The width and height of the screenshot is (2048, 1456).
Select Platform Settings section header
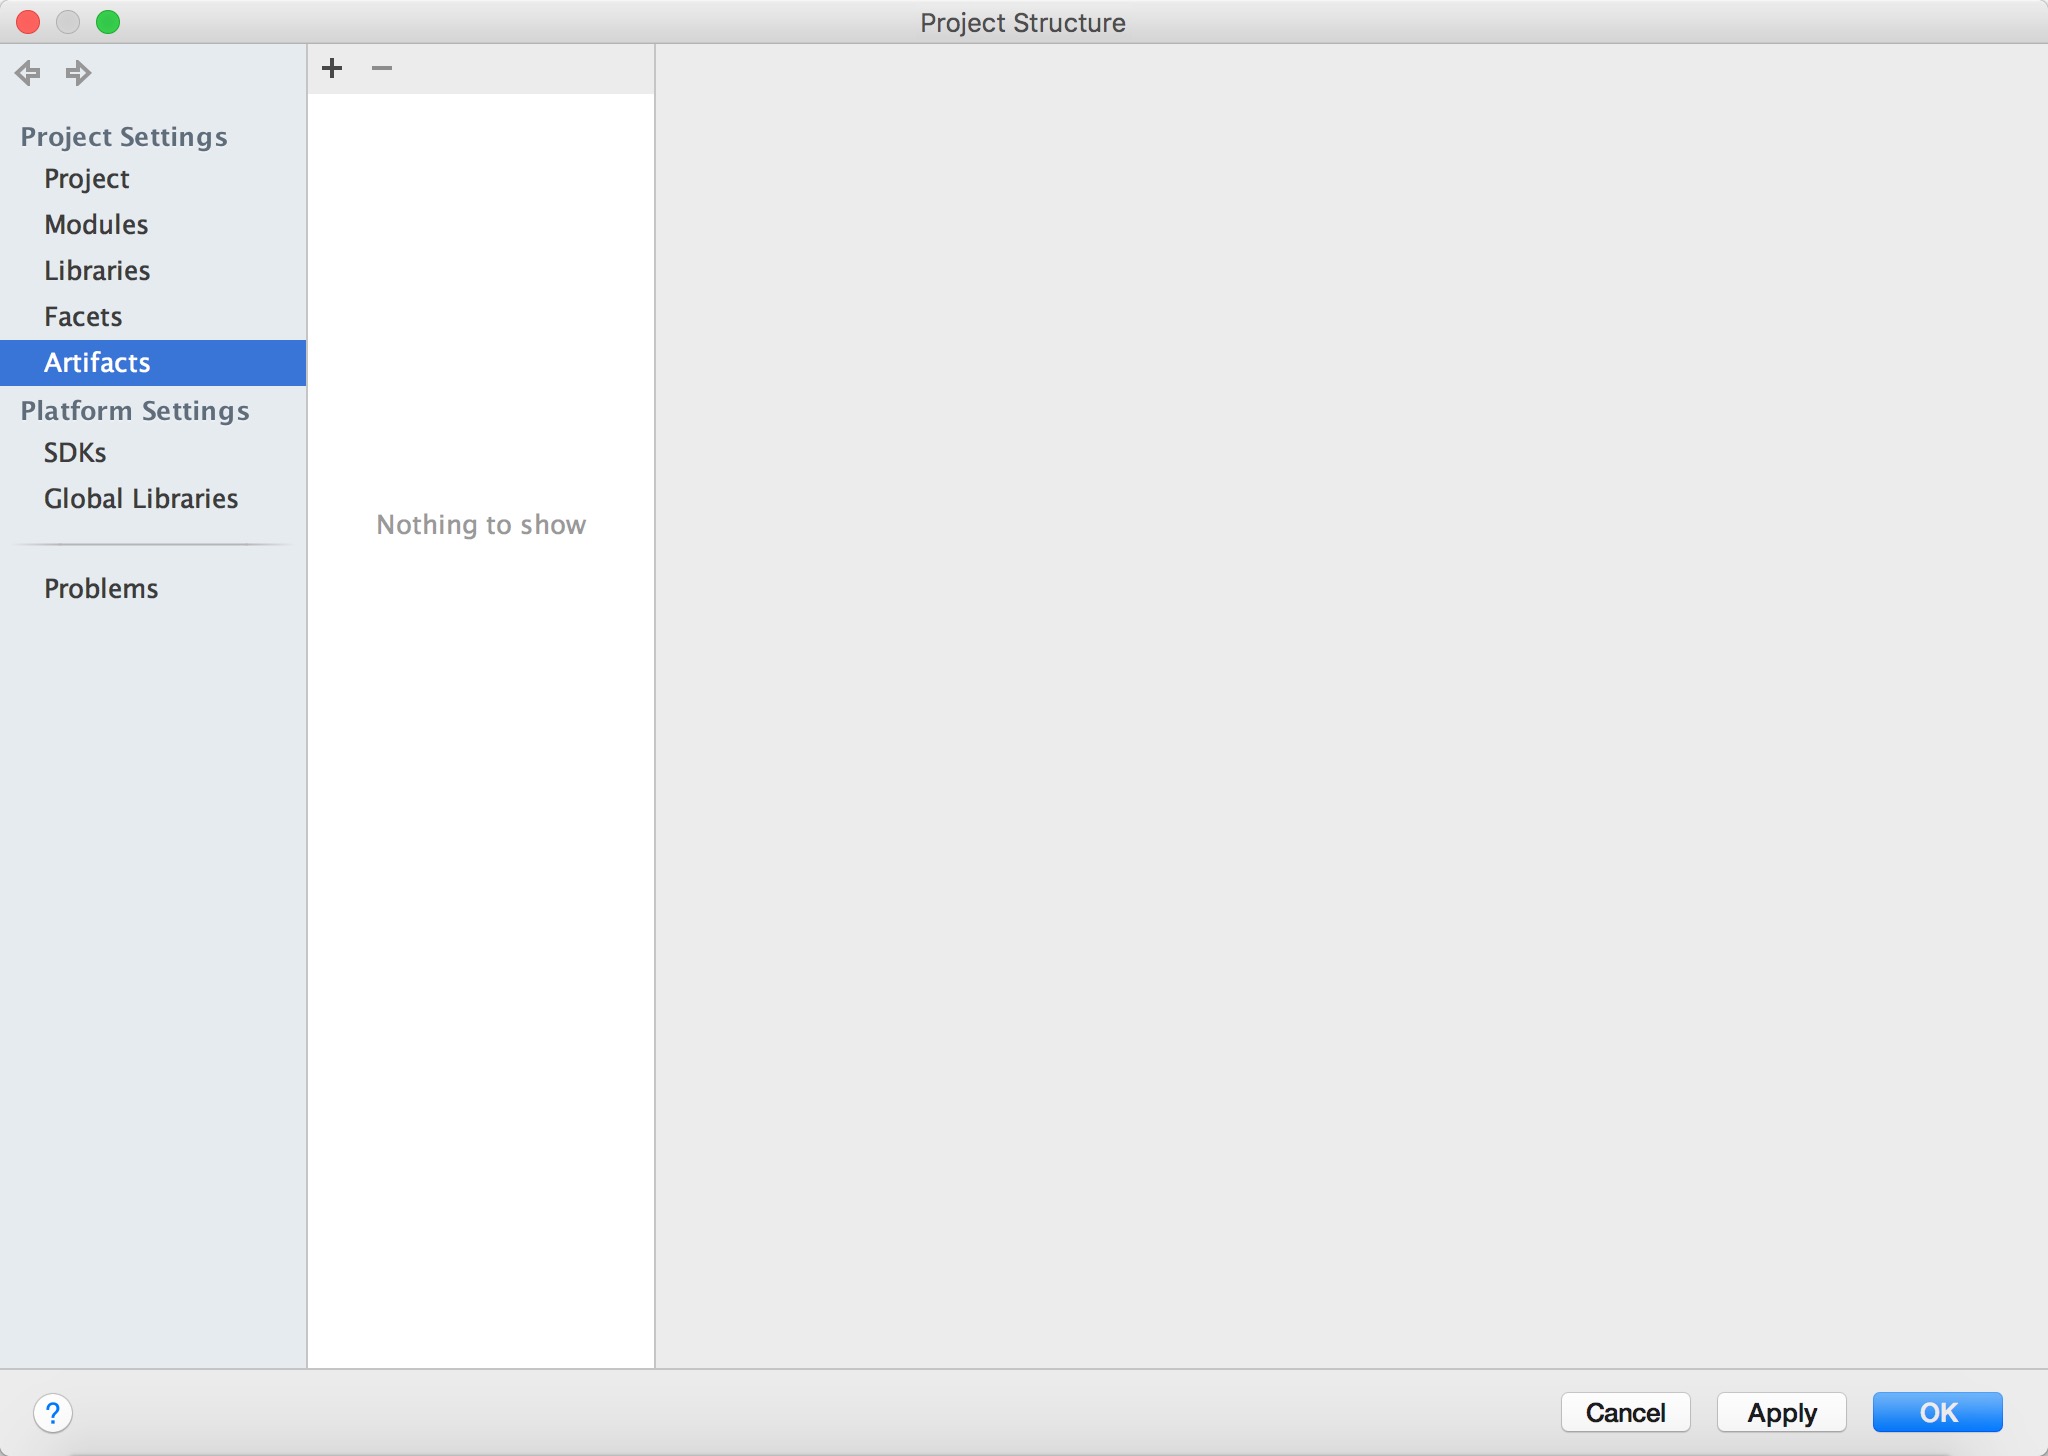[x=132, y=410]
